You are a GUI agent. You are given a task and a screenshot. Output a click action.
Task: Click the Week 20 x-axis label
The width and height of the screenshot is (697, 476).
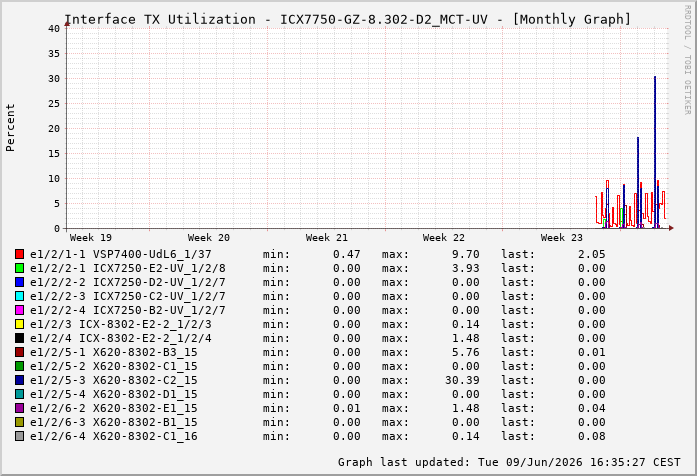pos(208,237)
